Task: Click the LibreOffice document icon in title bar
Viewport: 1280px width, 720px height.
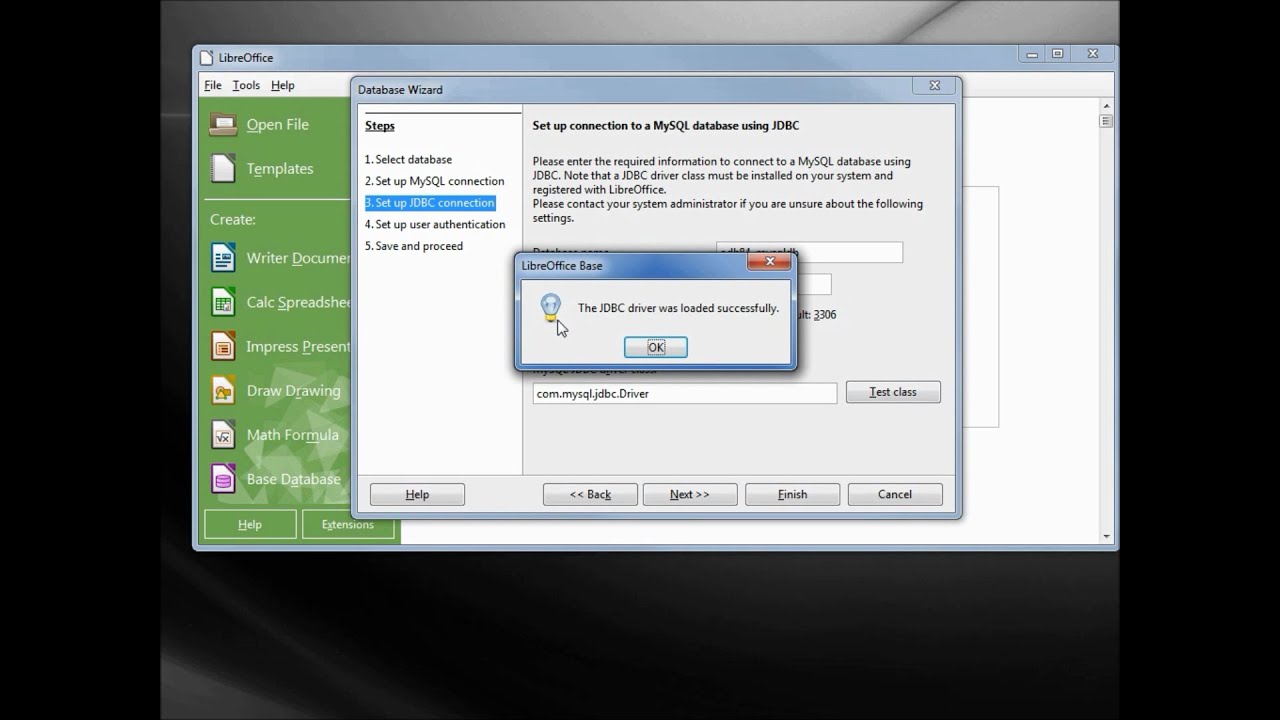Action: pos(206,57)
